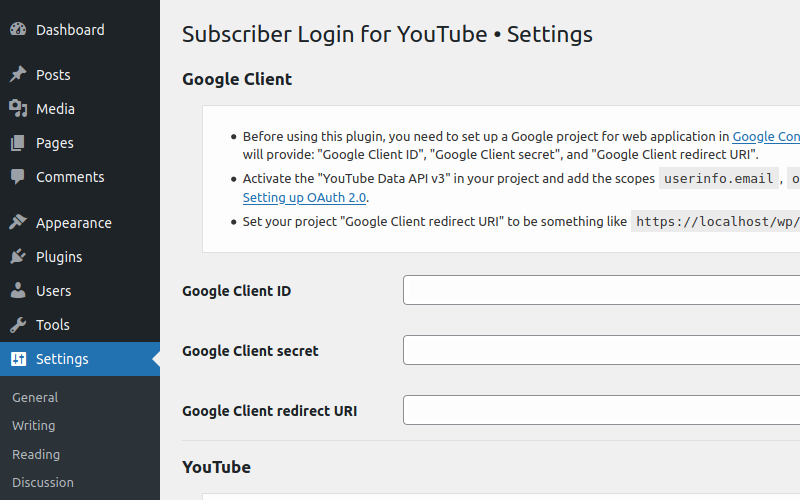Click the Appearance paintbrush icon
Screen dimensions: 800x500
18,222
